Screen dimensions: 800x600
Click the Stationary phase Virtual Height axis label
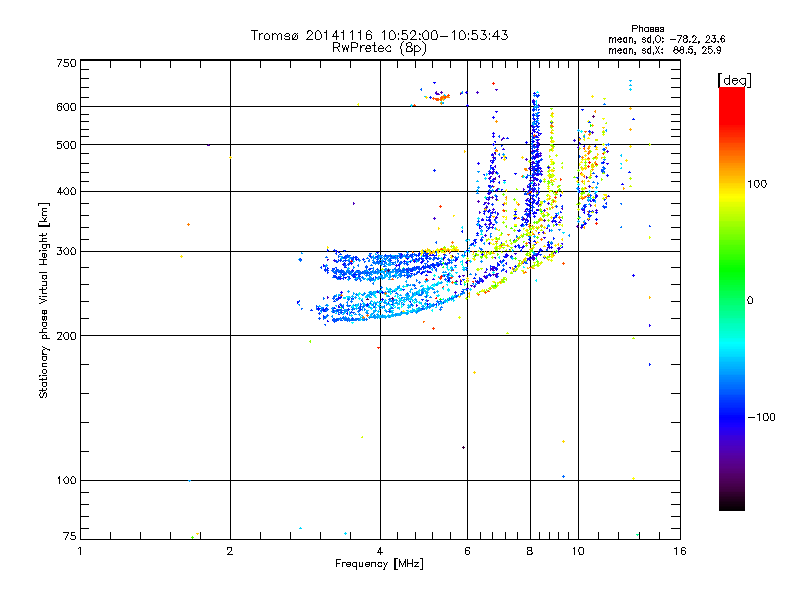click(44, 302)
